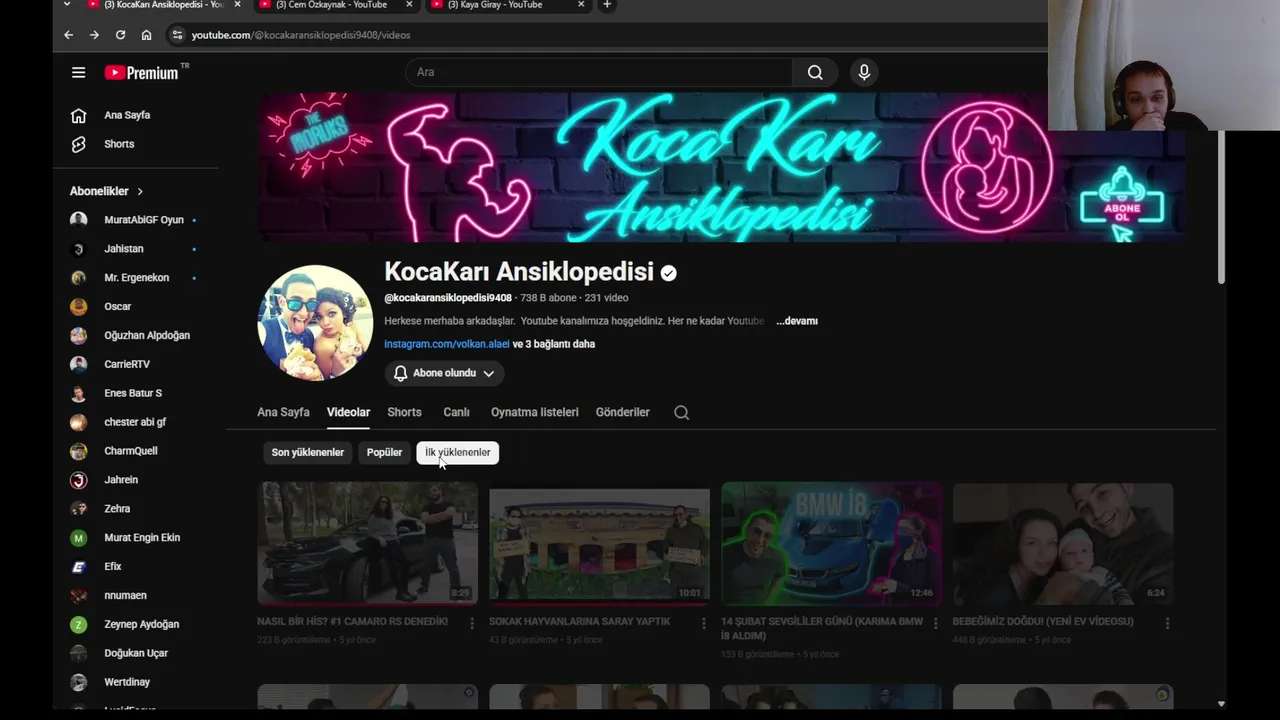Image resolution: width=1280 pixels, height=720 pixels.
Task: Open Oscar subscription avatar
Action: (x=78, y=306)
